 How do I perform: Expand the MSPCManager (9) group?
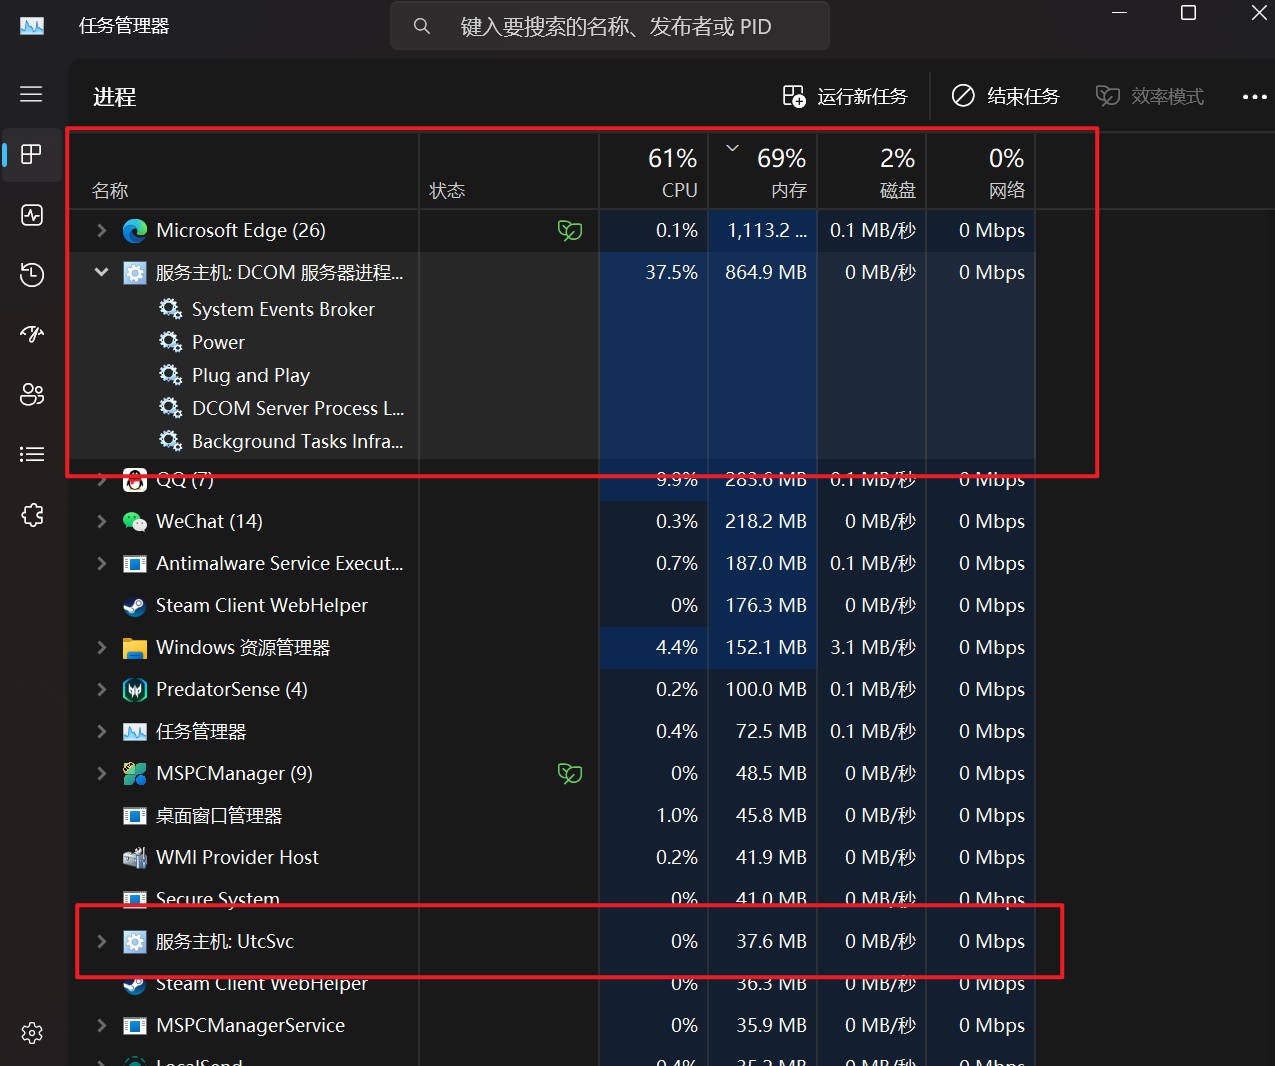pos(101,773)
